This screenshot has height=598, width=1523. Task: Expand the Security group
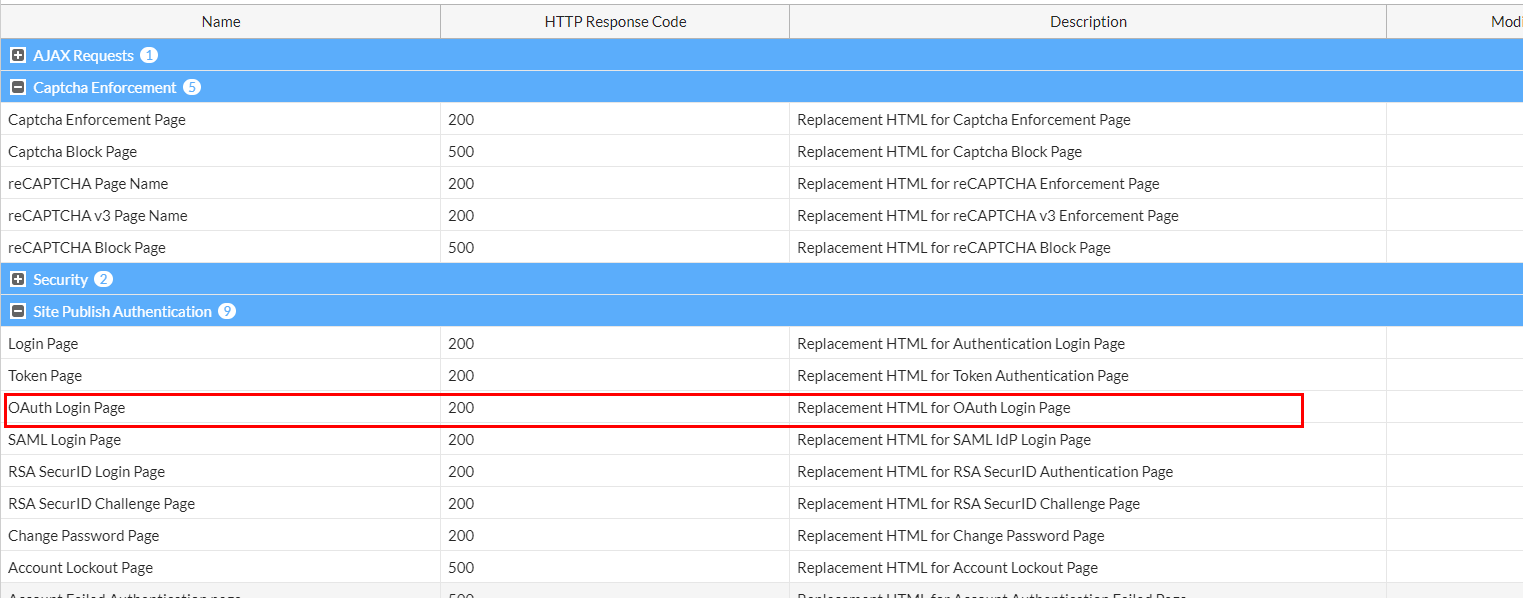[x=18, y=280]
